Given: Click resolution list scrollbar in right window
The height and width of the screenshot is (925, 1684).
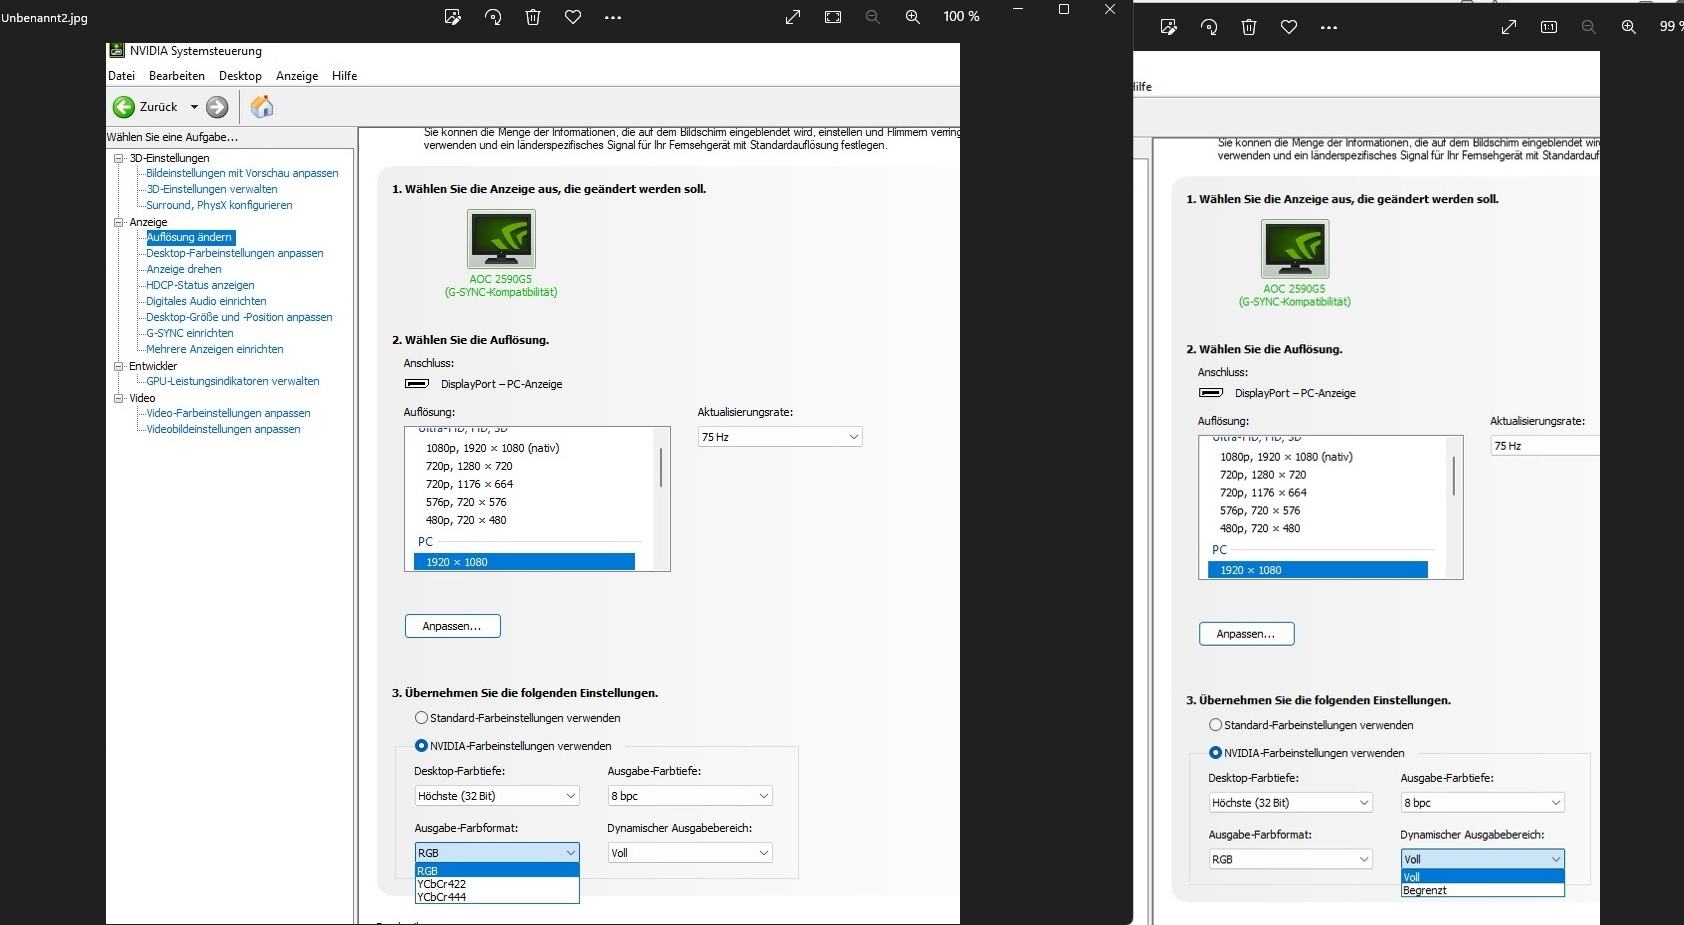Looking at the screenshot, I should tap(1454, 476).
